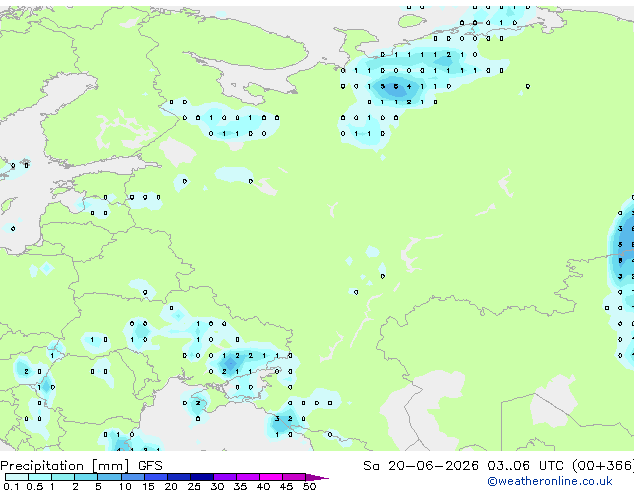Image resolution: width=634 pixels, height=490 pixels.
Task: Click the '03..06 UTC' time text
Action: pos(525,466)
